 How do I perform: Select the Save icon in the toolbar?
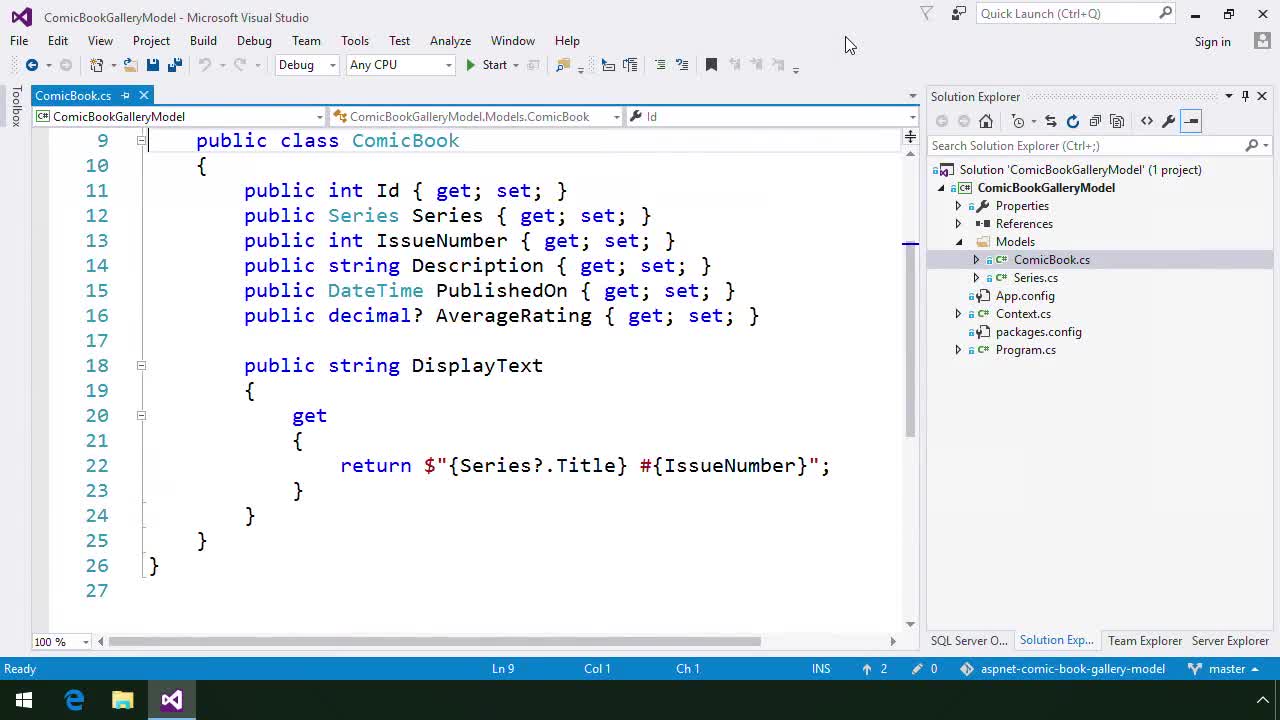(153, 65)
